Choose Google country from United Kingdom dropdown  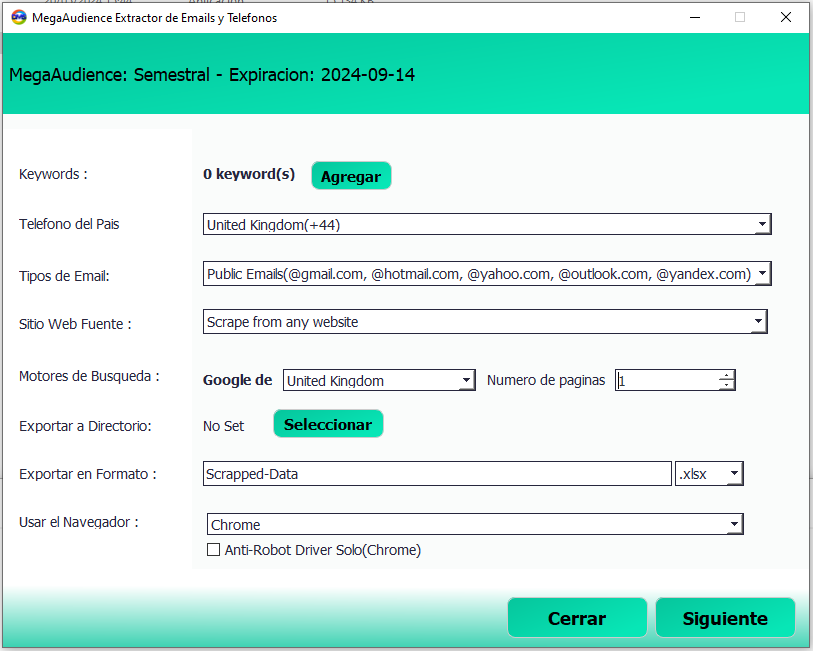coord(379,380)
